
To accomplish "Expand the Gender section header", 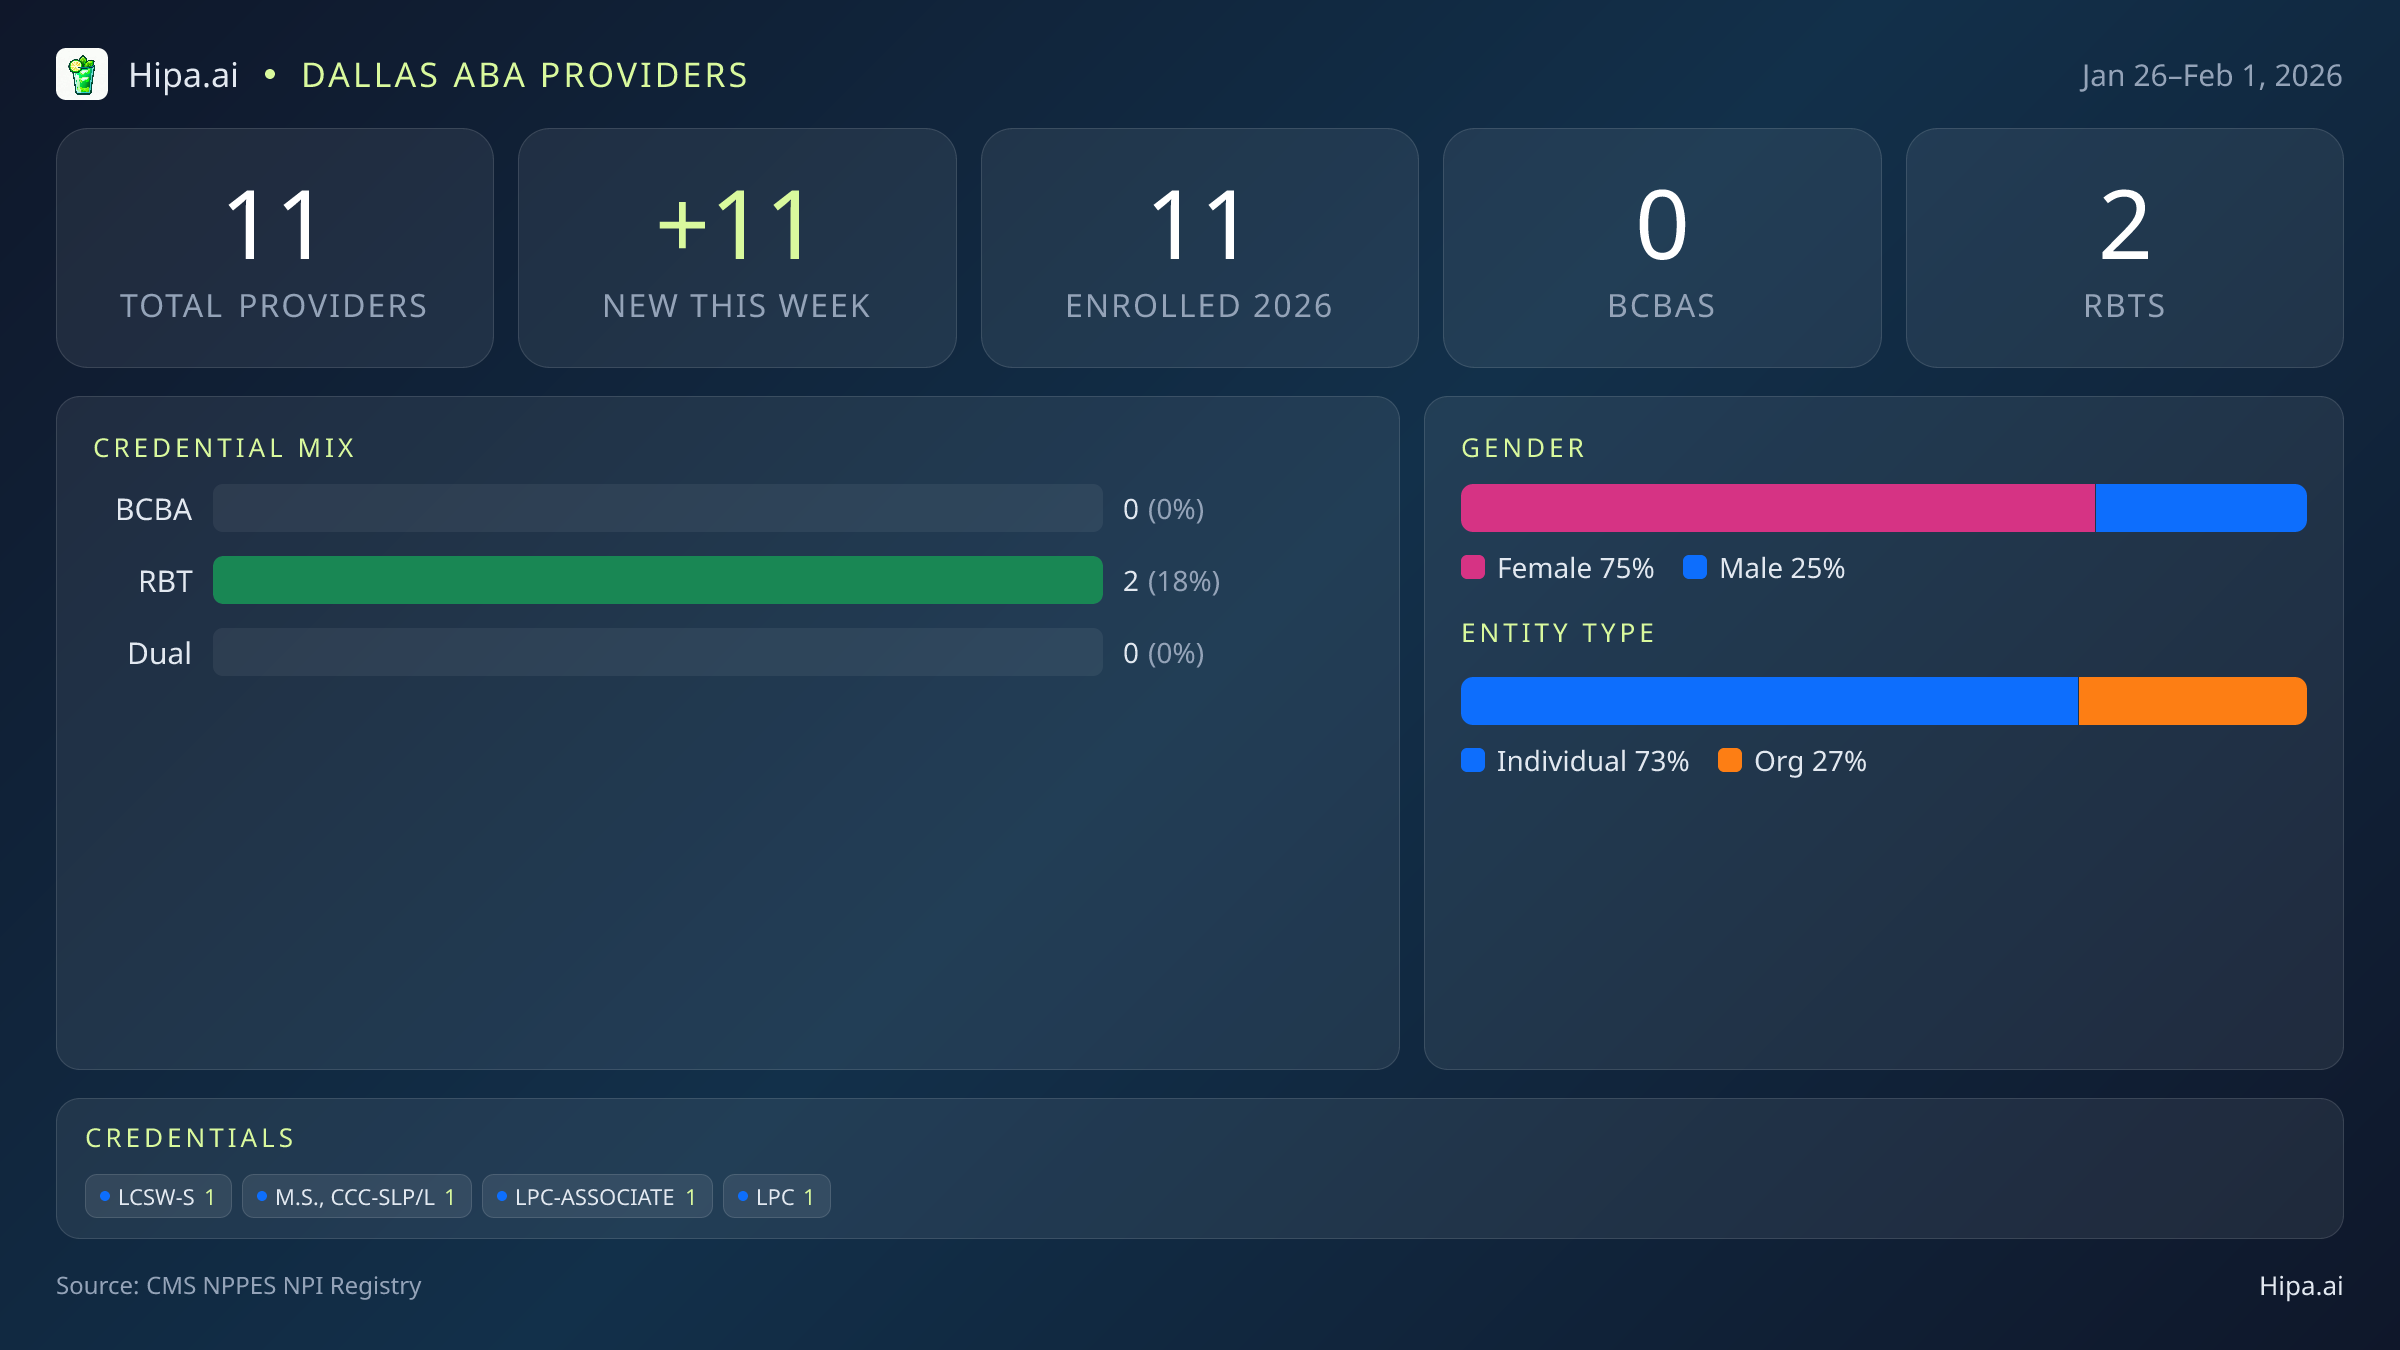I will (1523, 448).
